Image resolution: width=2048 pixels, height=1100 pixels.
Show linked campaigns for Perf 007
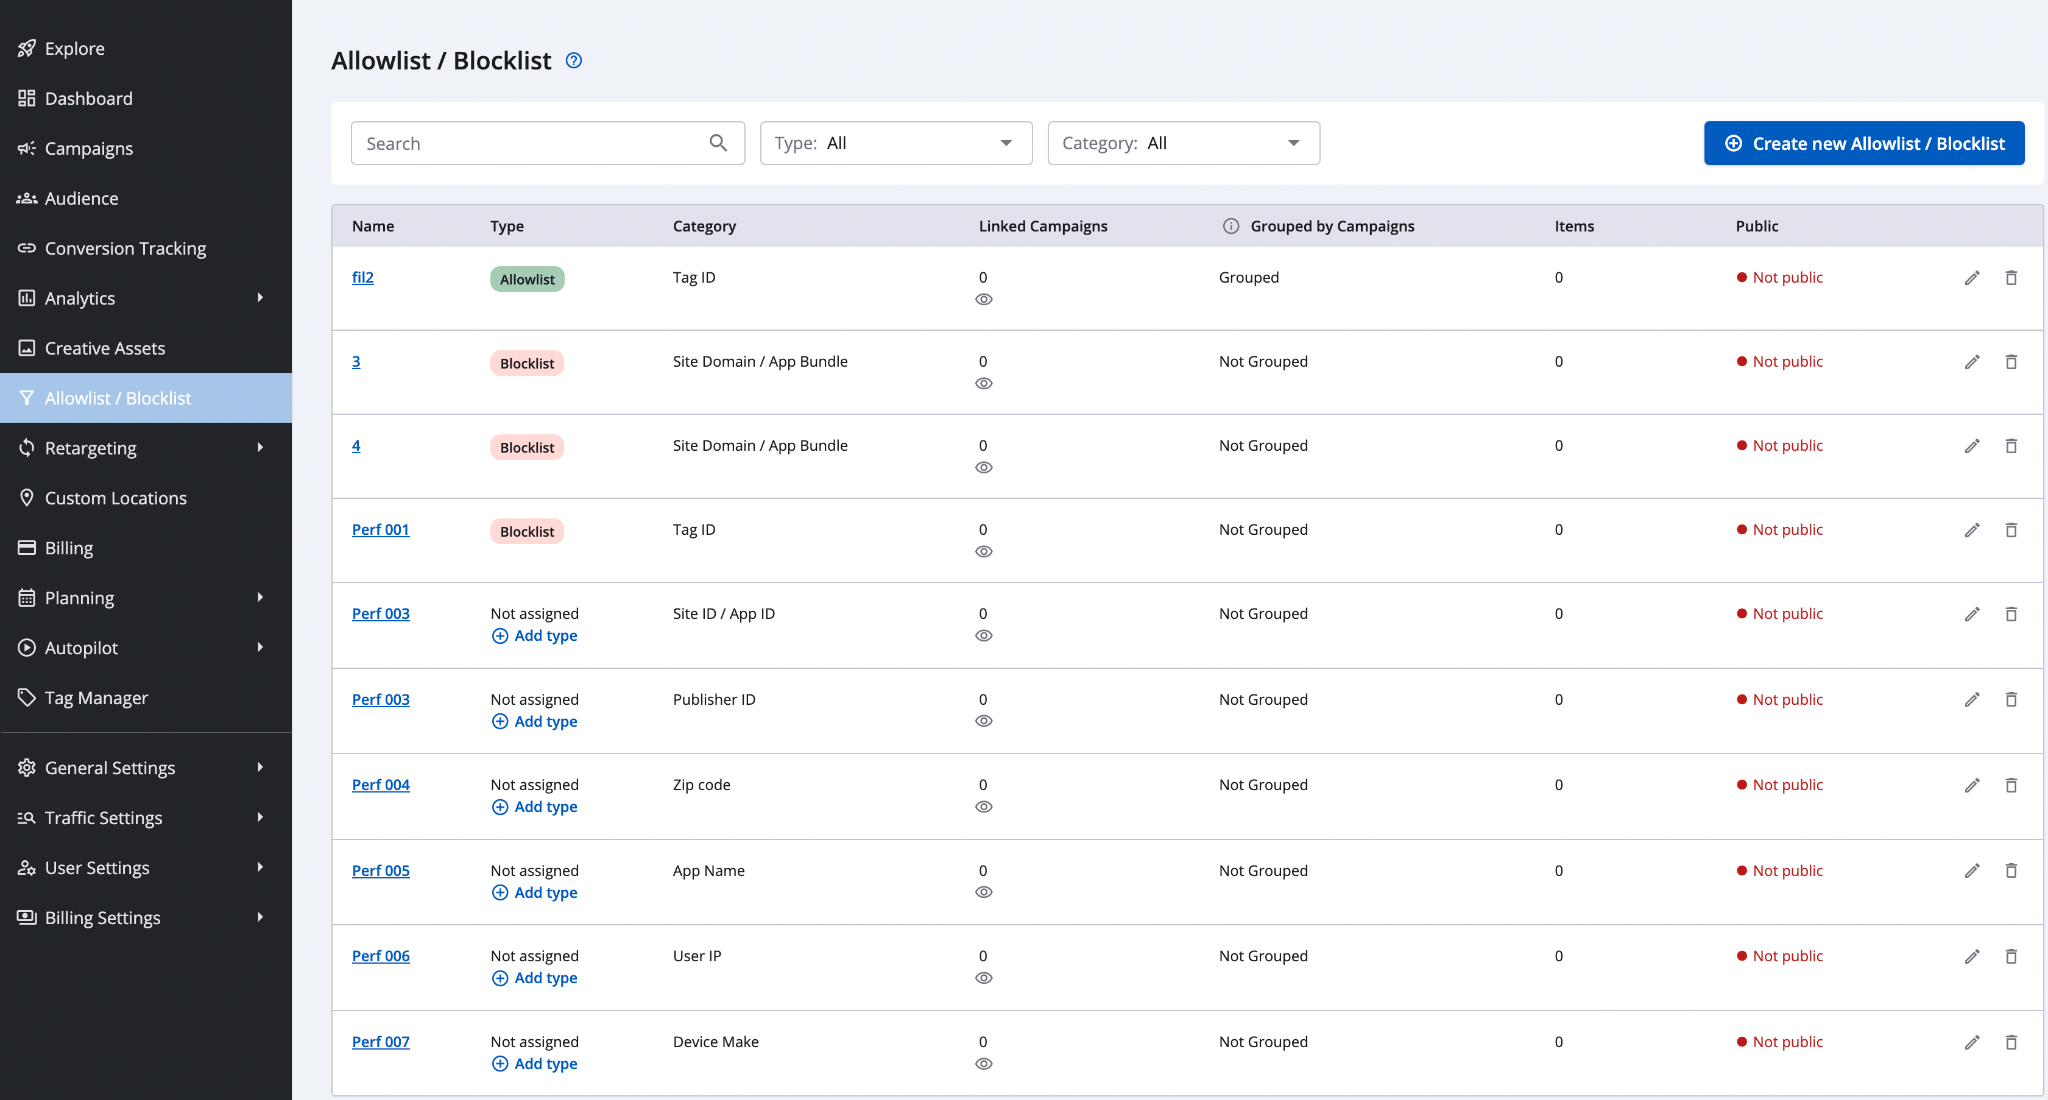(984, 1064)
